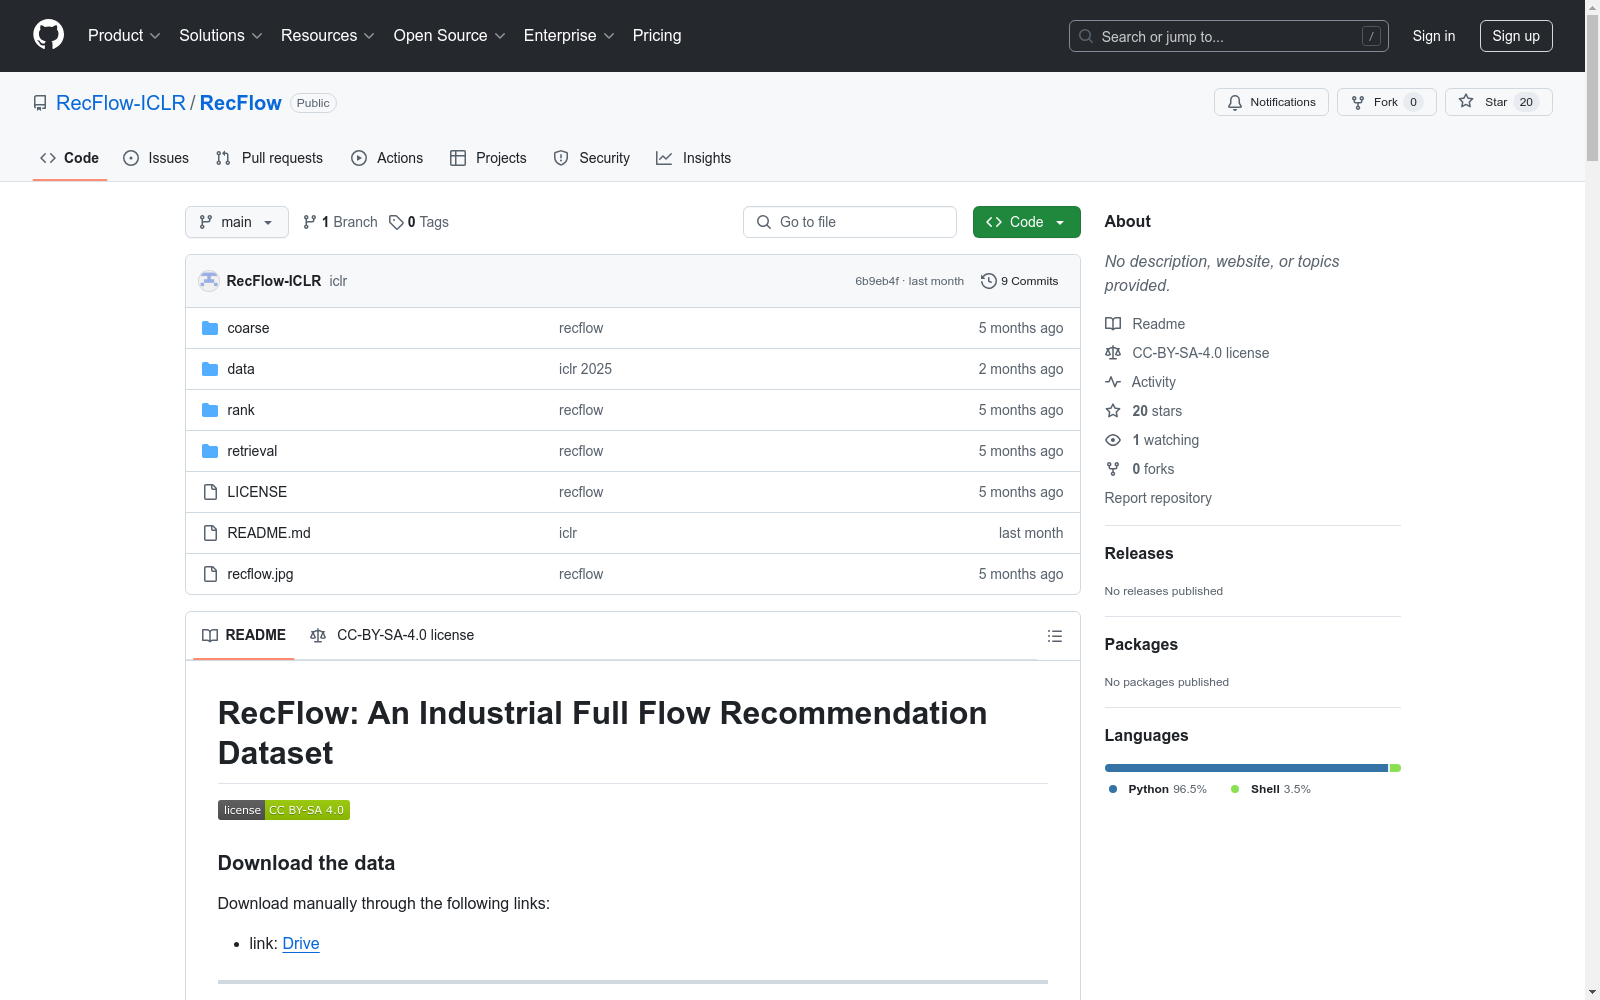Click the LICENSE file icon
Image resolution: width=1600 pixels, height=1000 pixels.
tap(210, 492)
